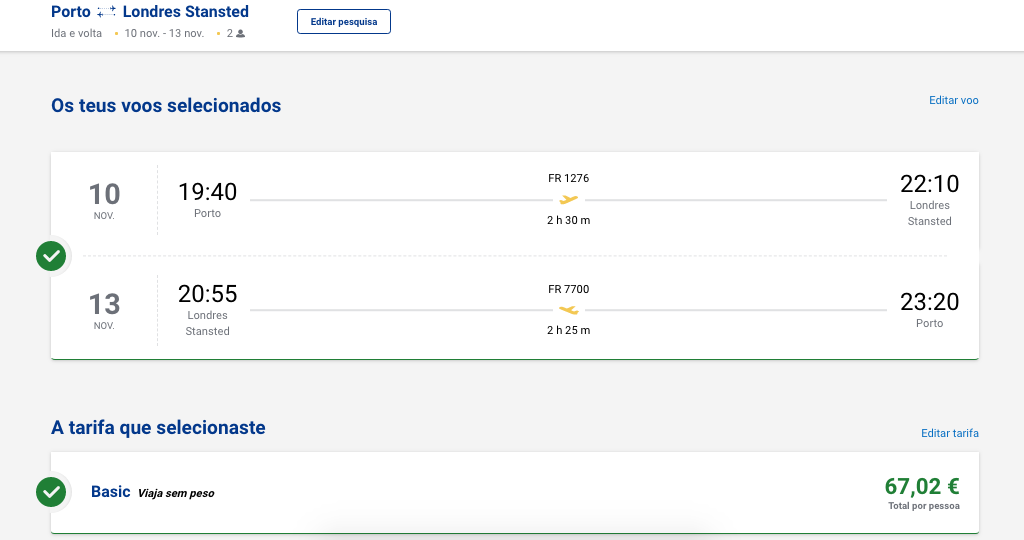The height and width of the screenshot is (540, 1024).
Task: Click flight number FR 1276
Action: coord(568,178)
